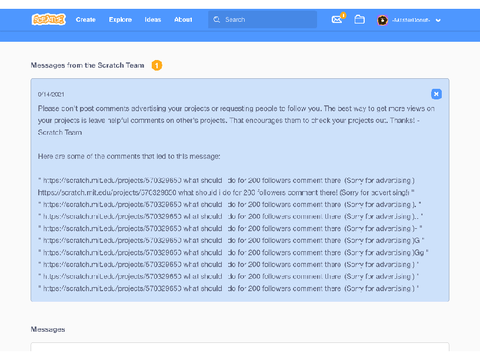Image resolution: width=480 pixels, height=360 pixels.
Task: Open My Stuff folder icon
Action: point(359,20)
